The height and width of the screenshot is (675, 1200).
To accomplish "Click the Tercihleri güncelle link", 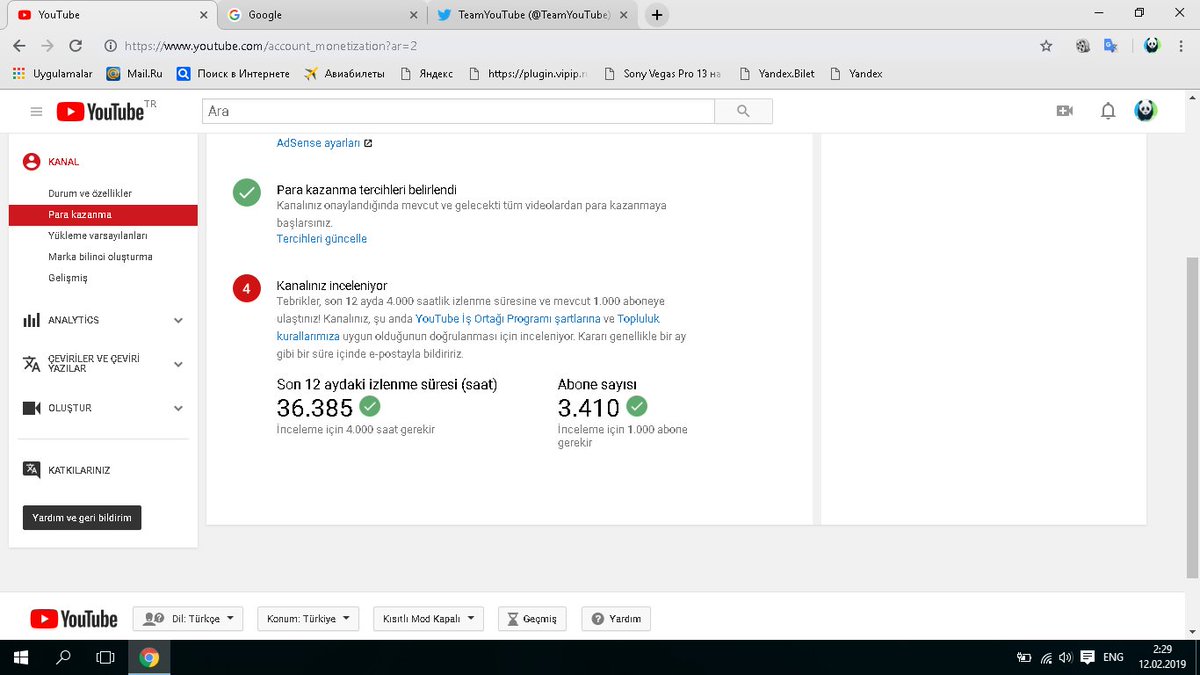I will 322,239.
